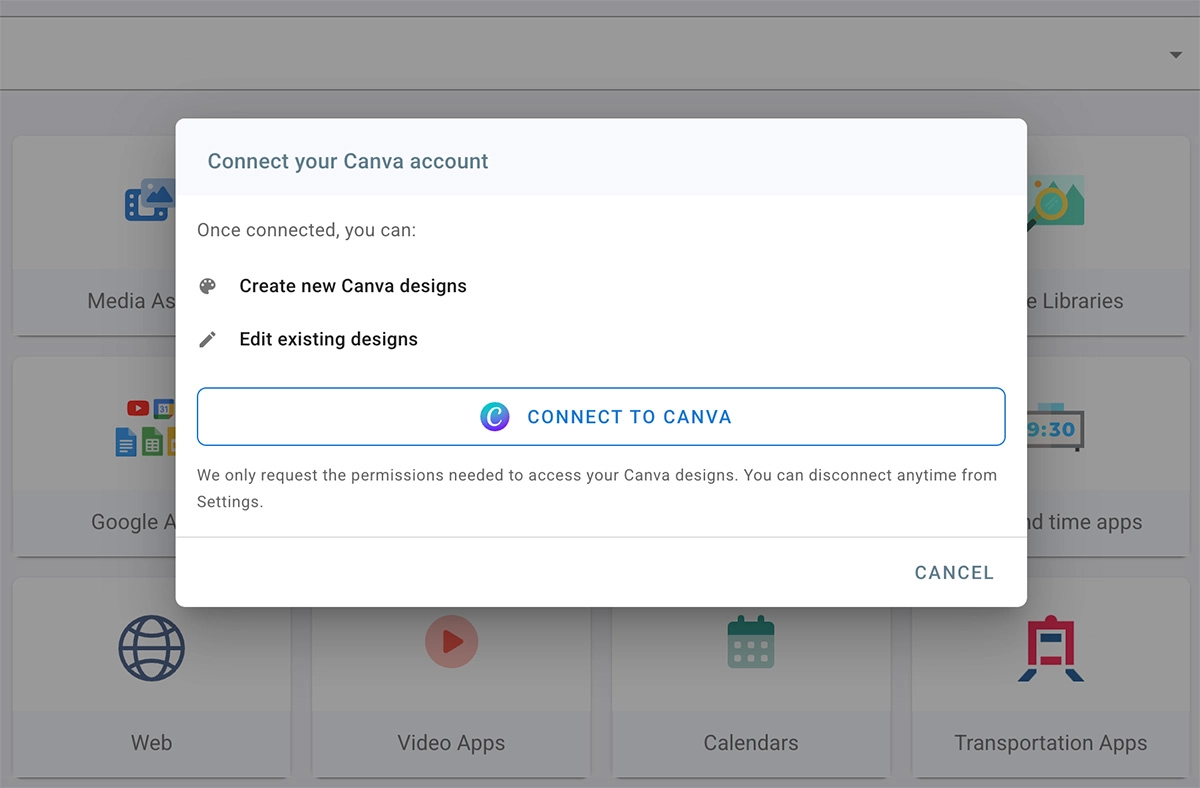This screenshot has height=788, width=1200.
Task: Click the pencil icon beside Edit existing designs
Action: [208, 338]
